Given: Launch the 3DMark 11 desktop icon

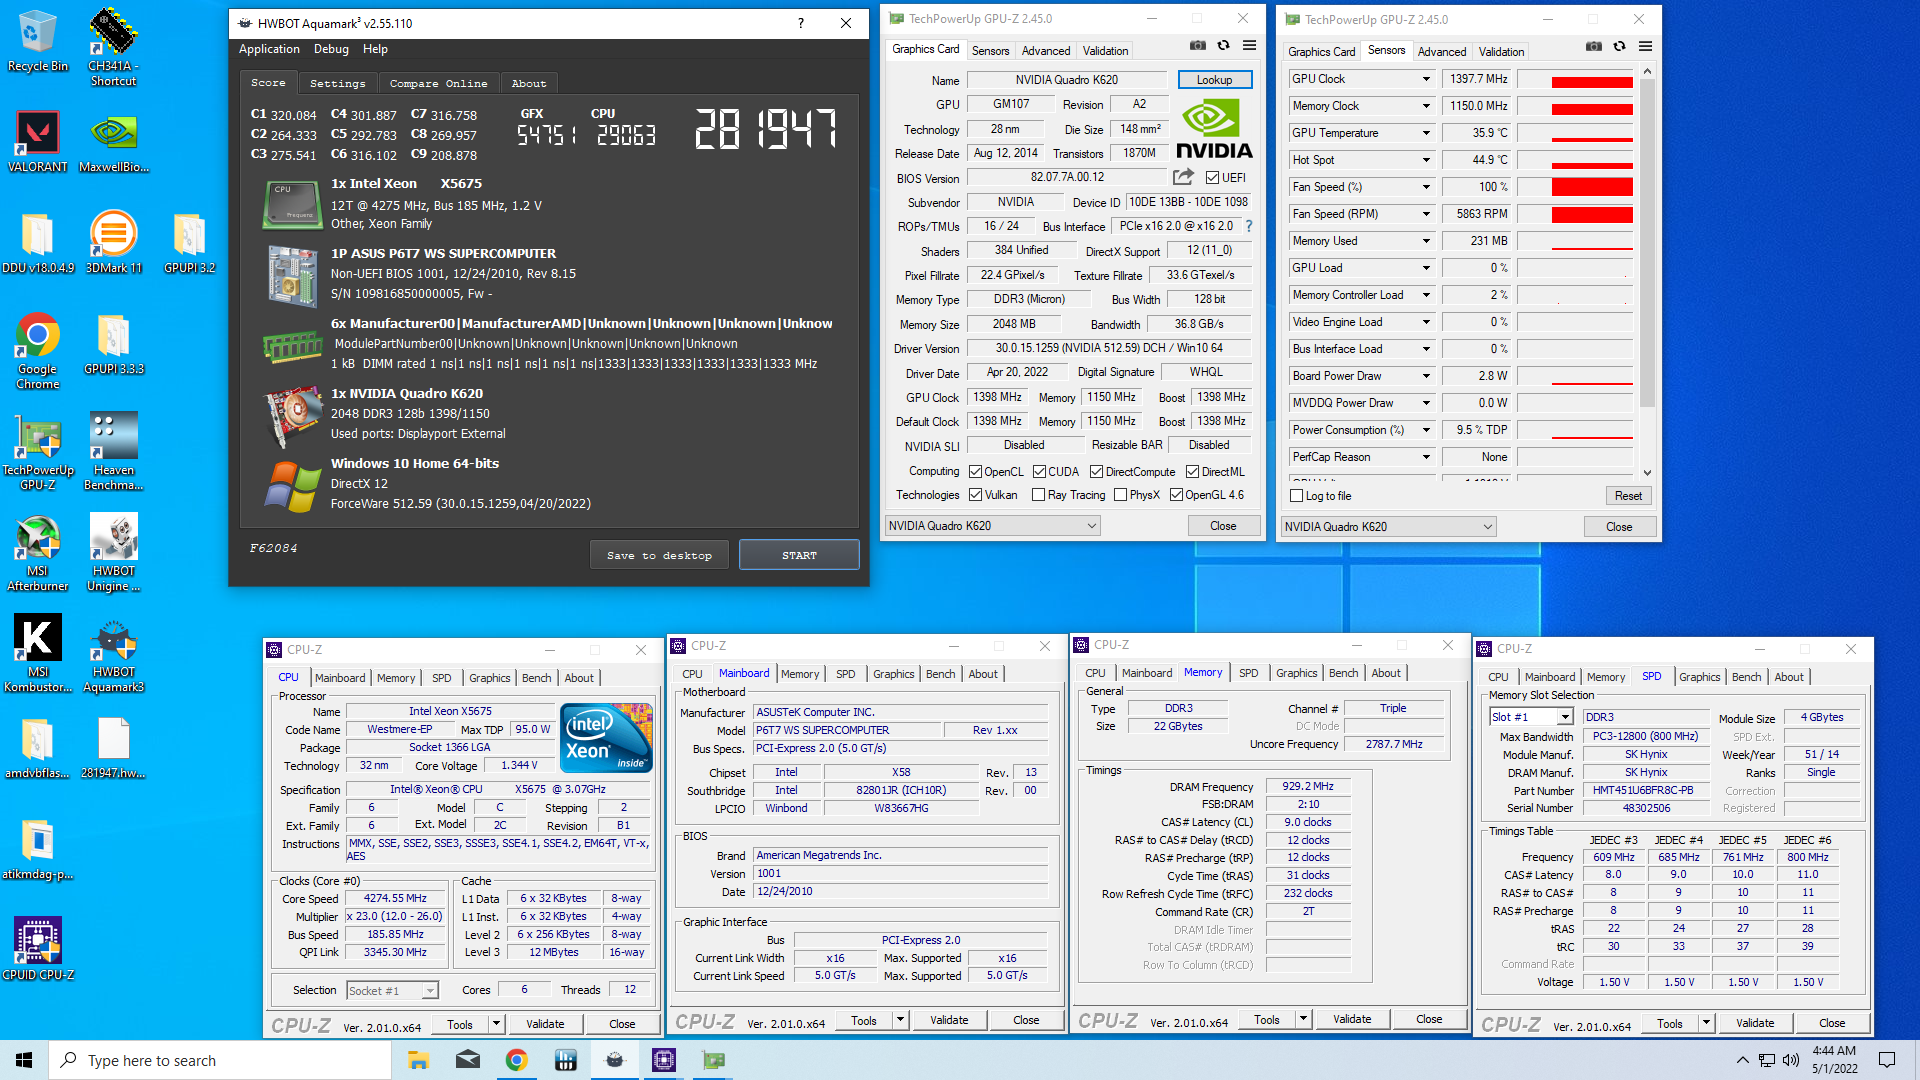Looking at the screenshot, I should pos(113,243).
